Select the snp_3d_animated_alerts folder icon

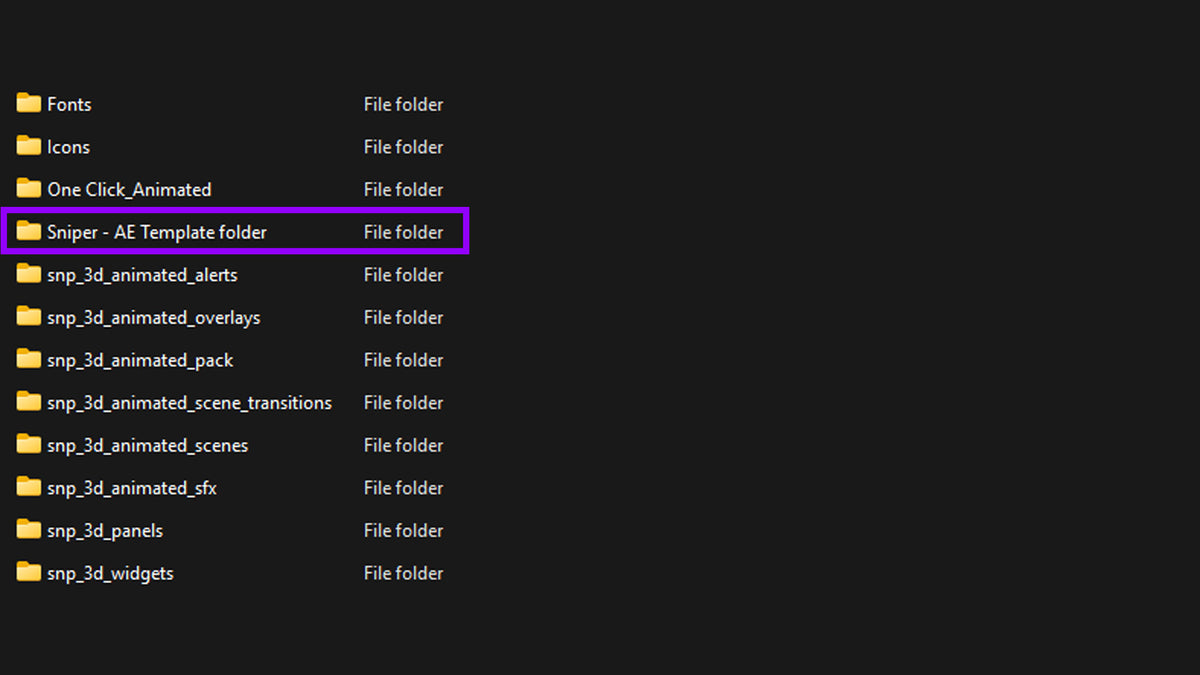[29, 274]
